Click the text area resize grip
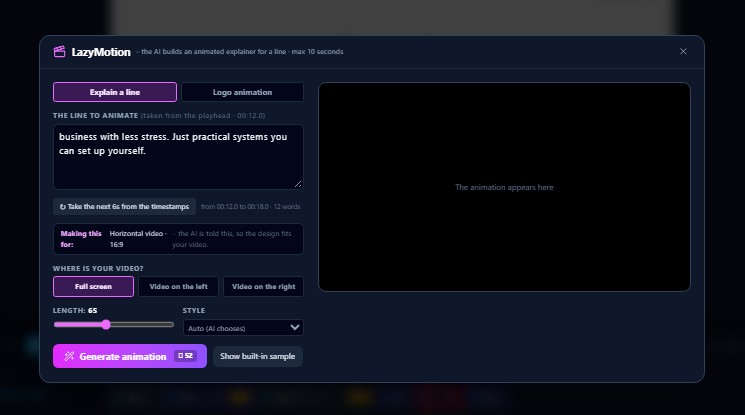The width and height of the screenshot is (745, 415). [x=298, y=184]
